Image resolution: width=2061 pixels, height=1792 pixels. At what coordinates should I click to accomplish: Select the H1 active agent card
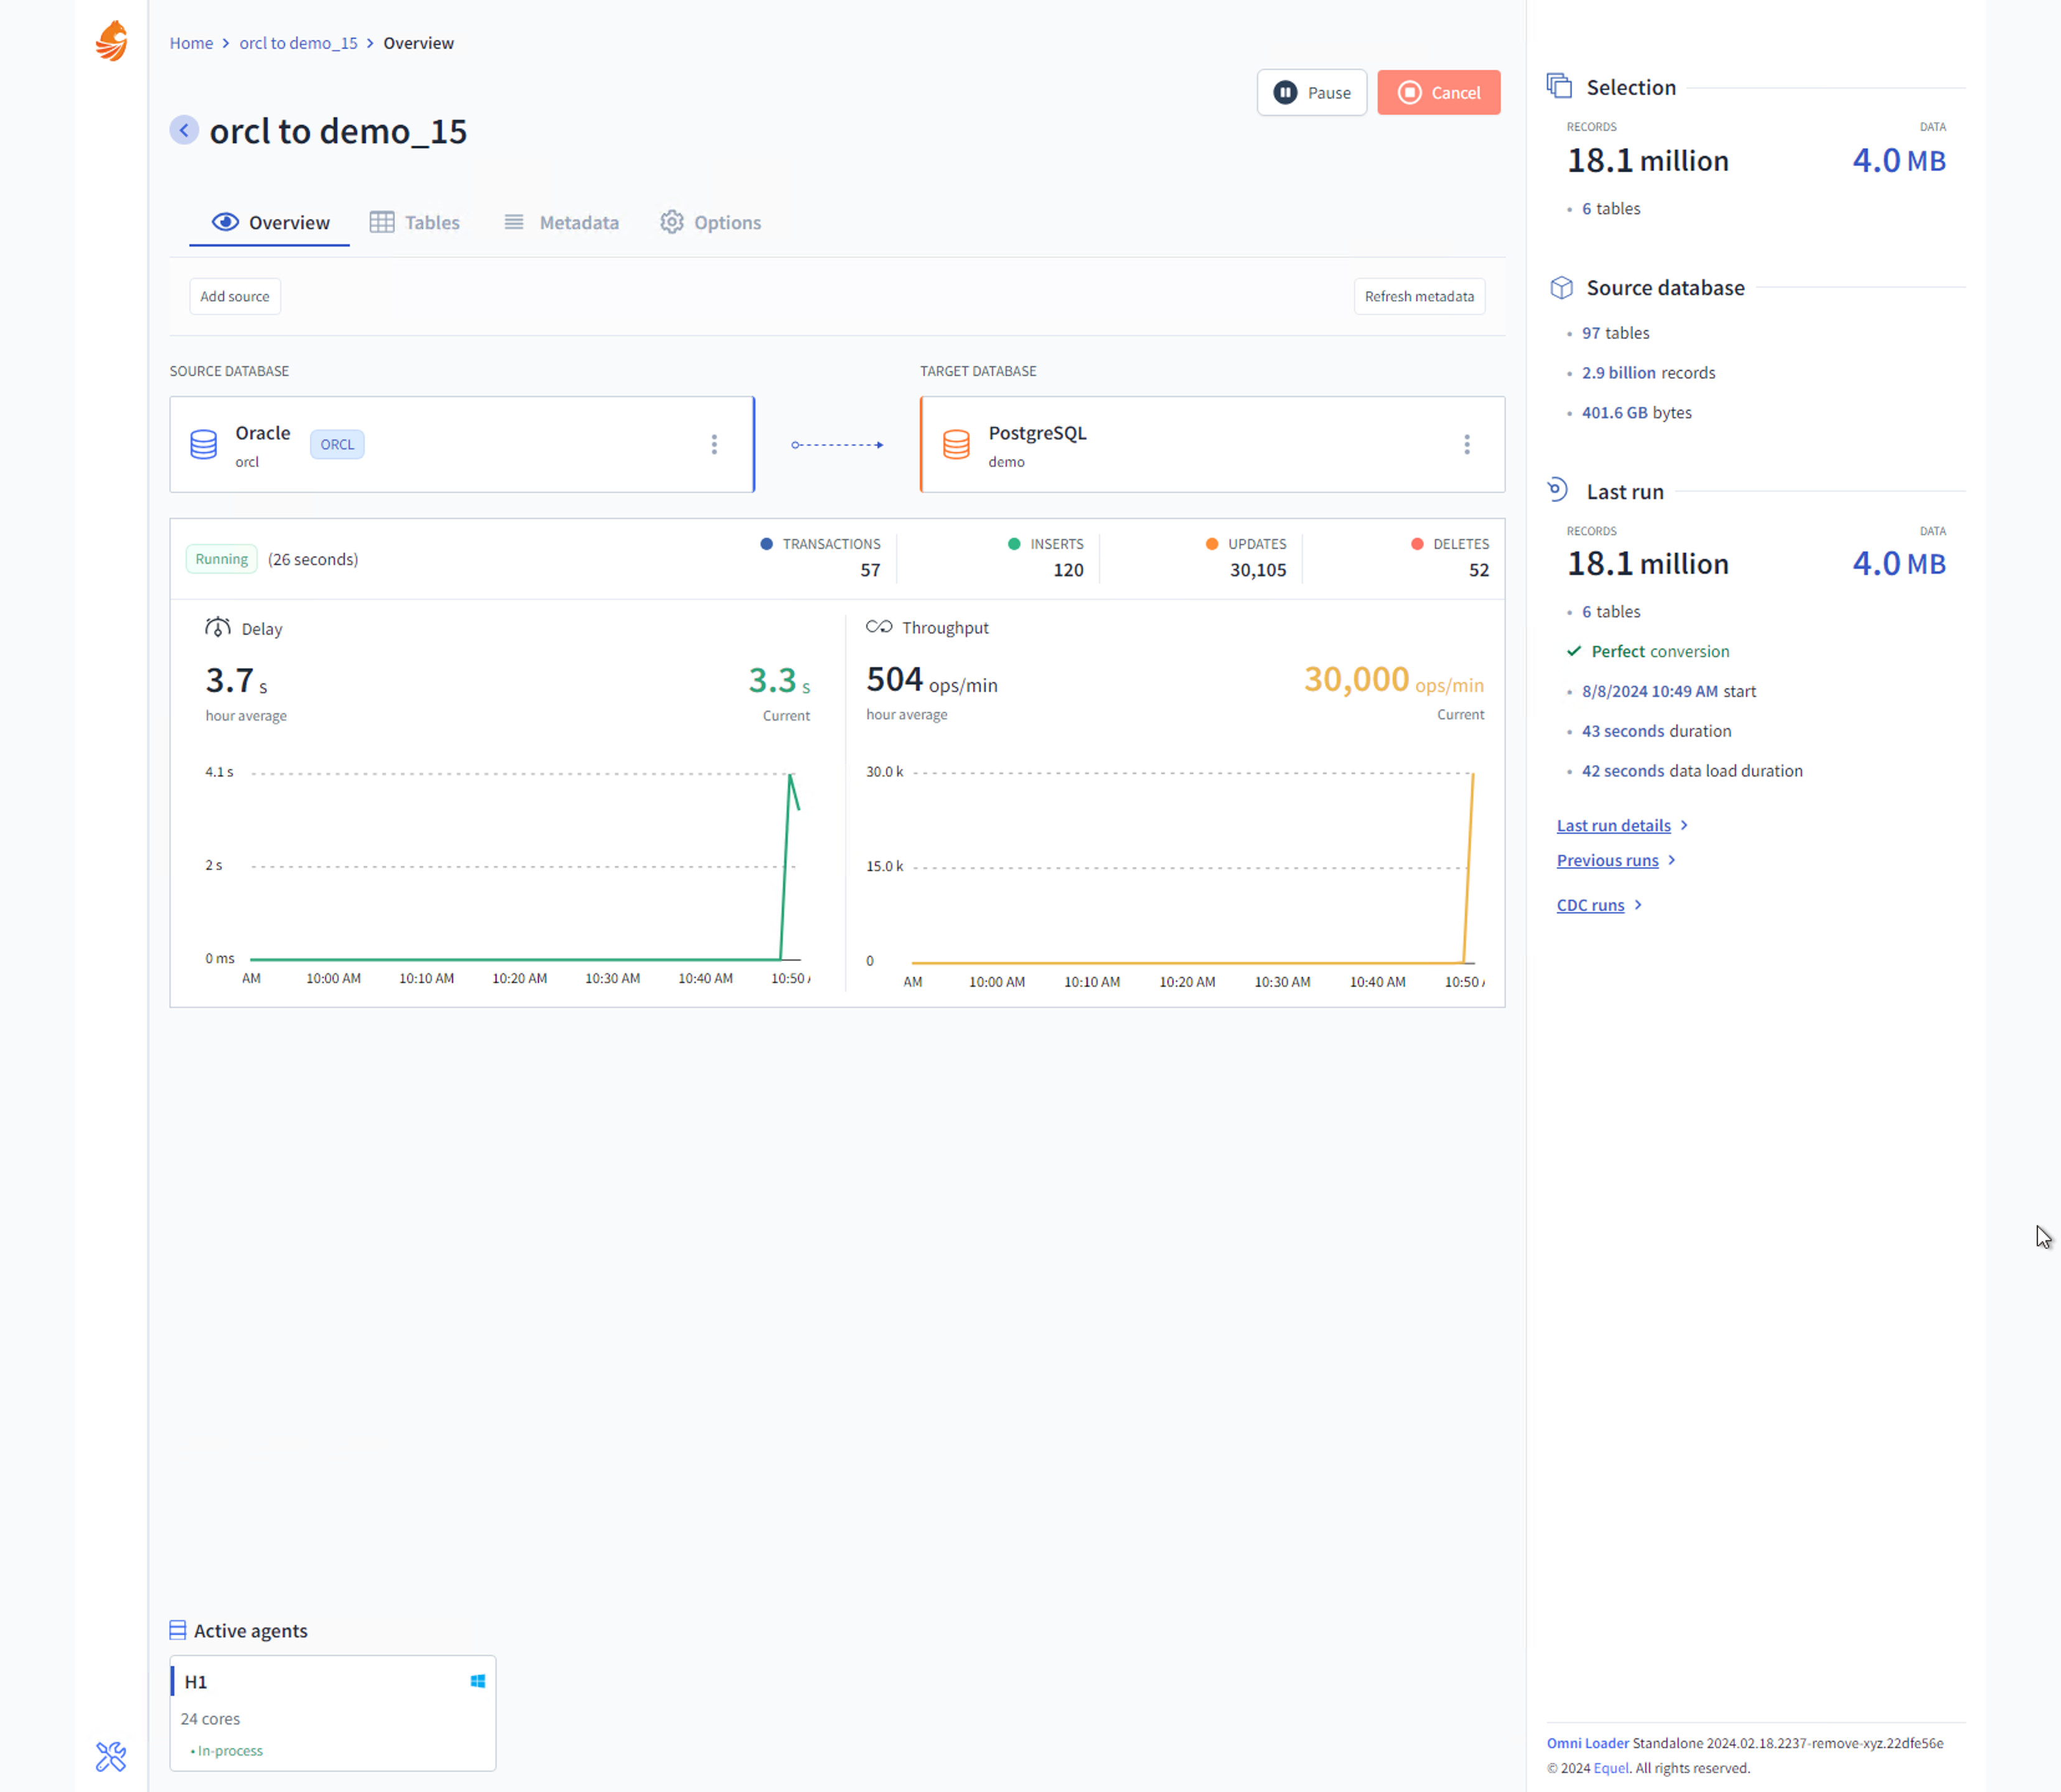332,1713
